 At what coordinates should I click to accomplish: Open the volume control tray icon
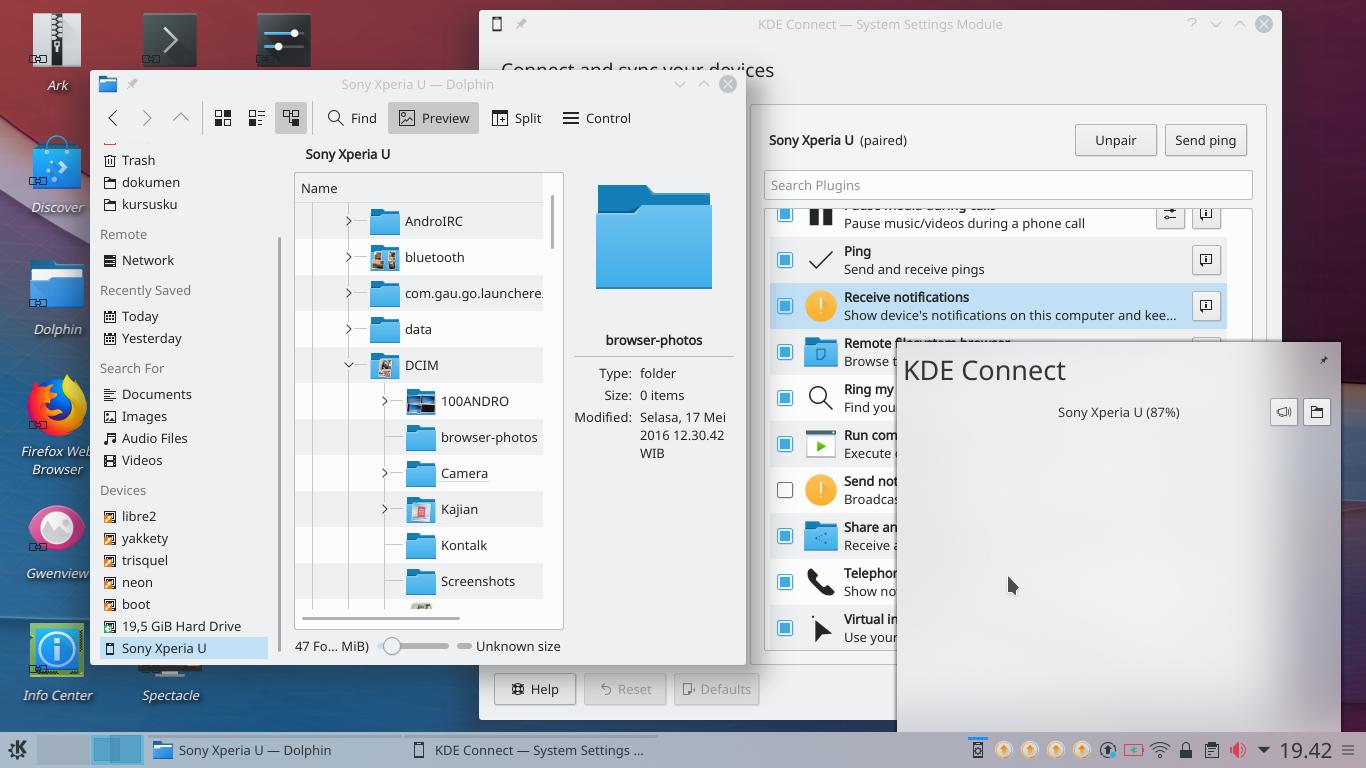[1237, 750]
